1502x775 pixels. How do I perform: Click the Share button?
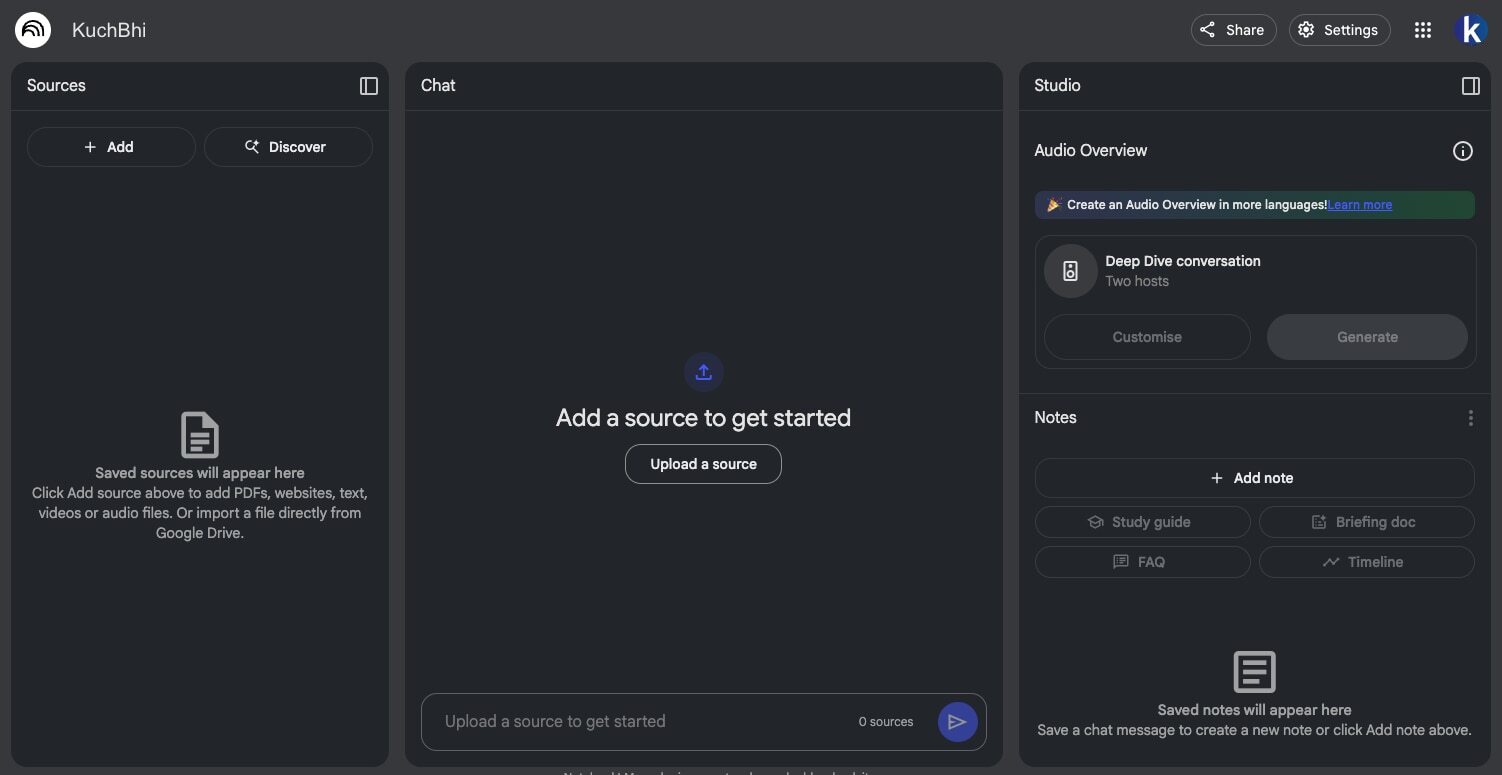pyautogui.click(x=1233, y=30)
